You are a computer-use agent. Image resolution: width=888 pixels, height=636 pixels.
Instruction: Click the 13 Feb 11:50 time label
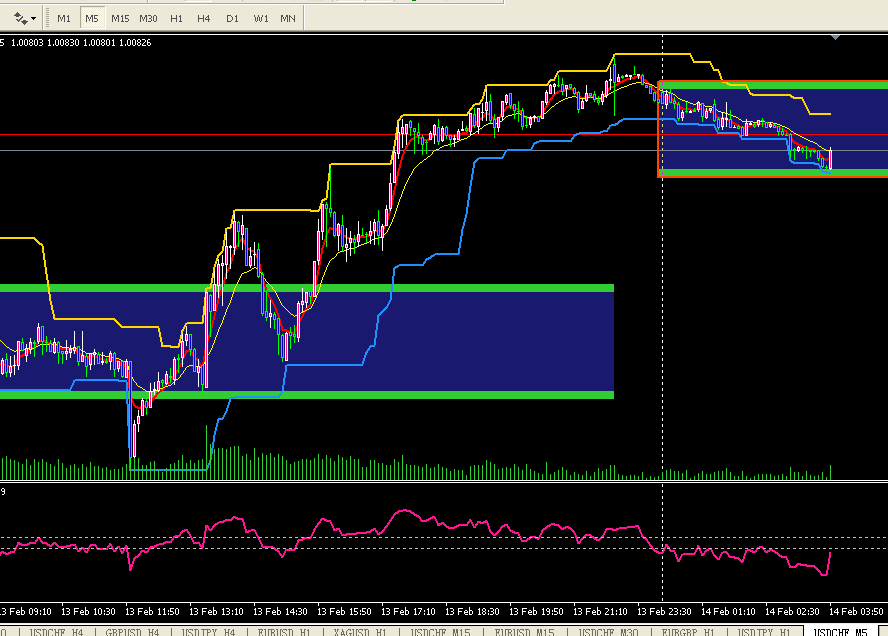[152, 612]
